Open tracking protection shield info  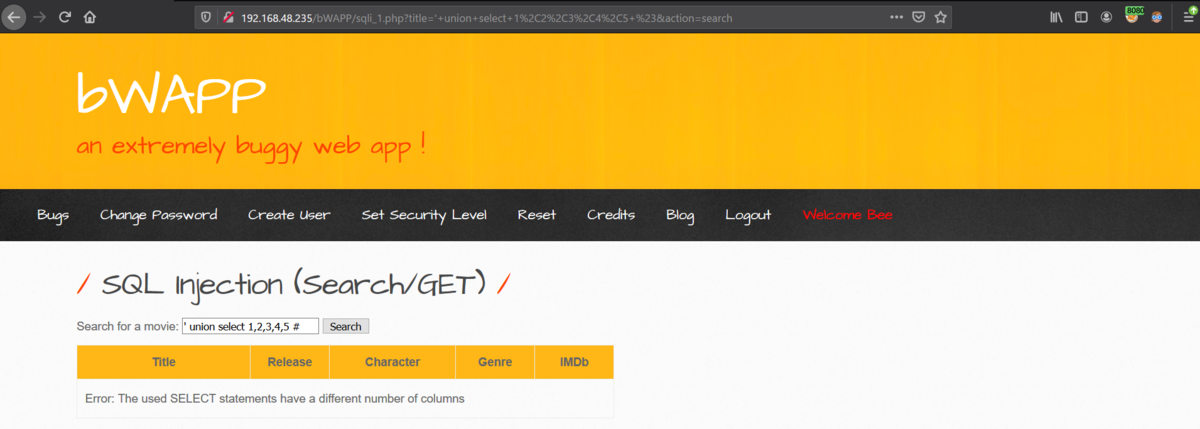207,17
